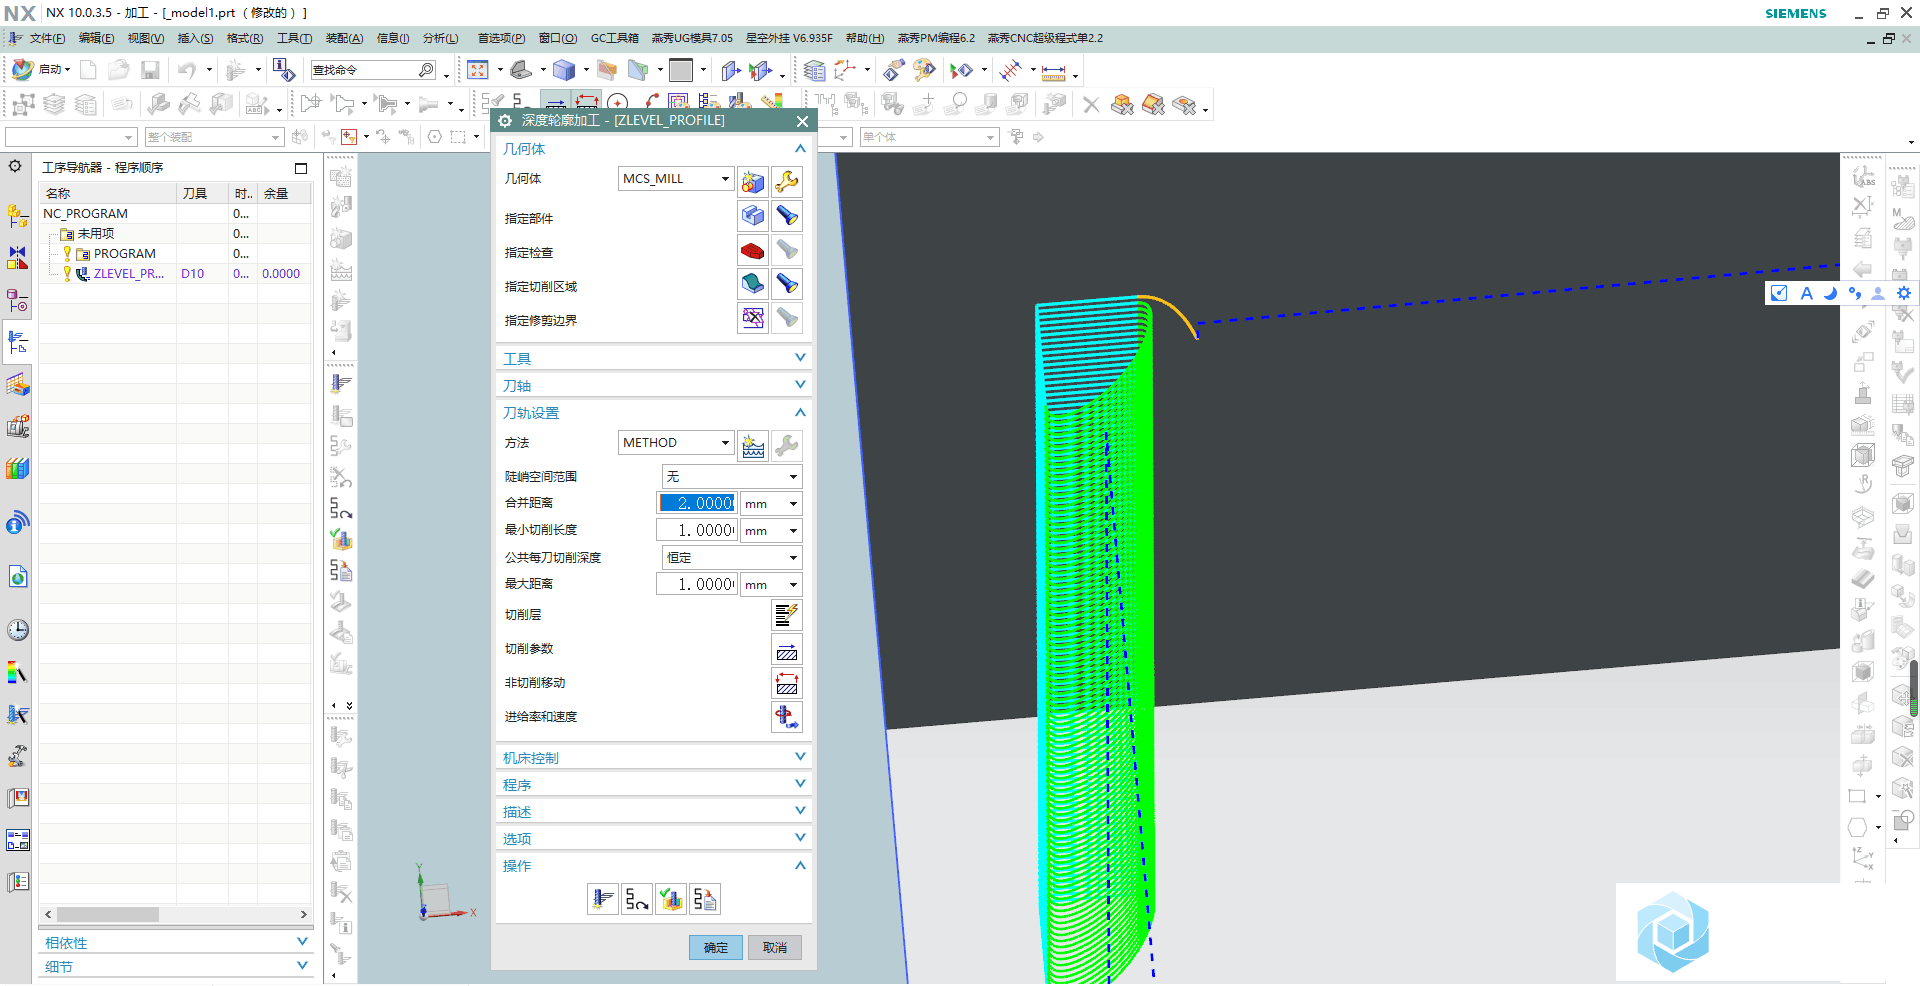
Task: Open the common depth per cut (恒定) dropdown
Action: click(x=732, y=558)
